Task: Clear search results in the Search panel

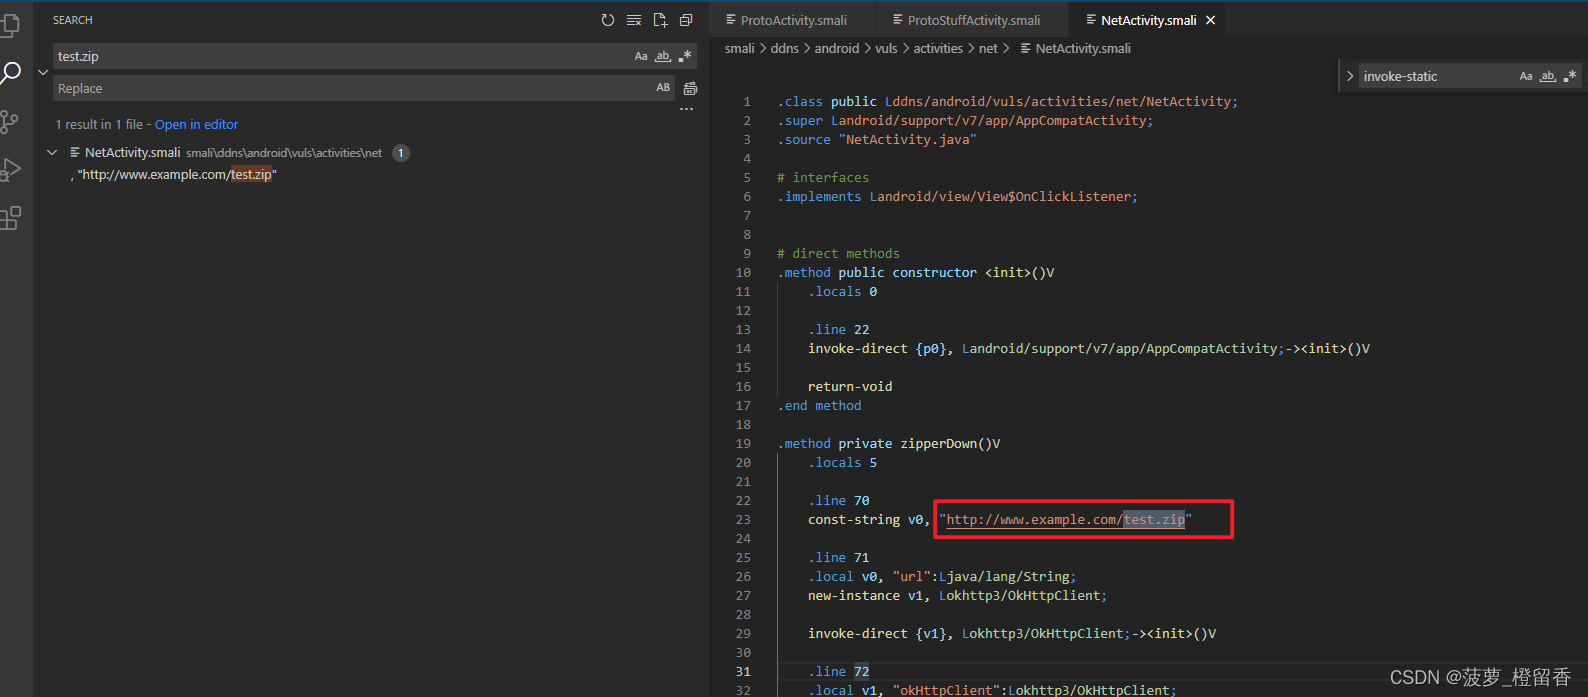Action: coord(634,20)
